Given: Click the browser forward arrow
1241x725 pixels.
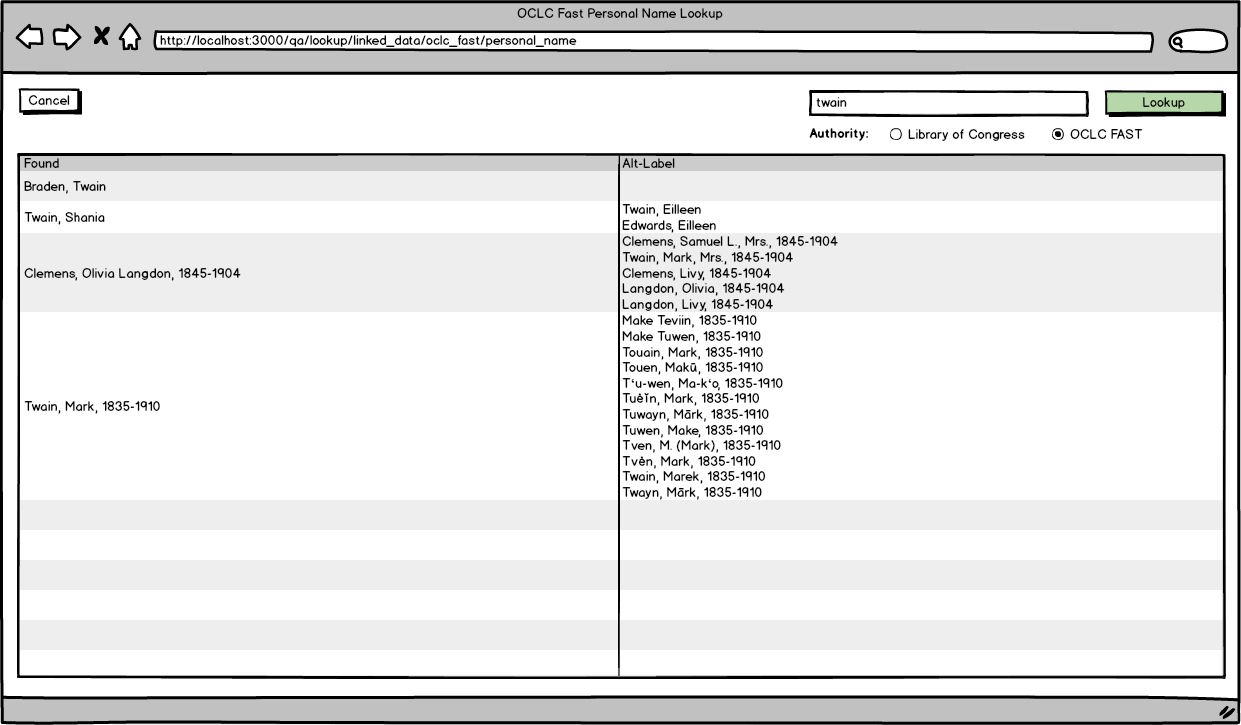Looking at the screenshot, I should (x=66, y=38).
